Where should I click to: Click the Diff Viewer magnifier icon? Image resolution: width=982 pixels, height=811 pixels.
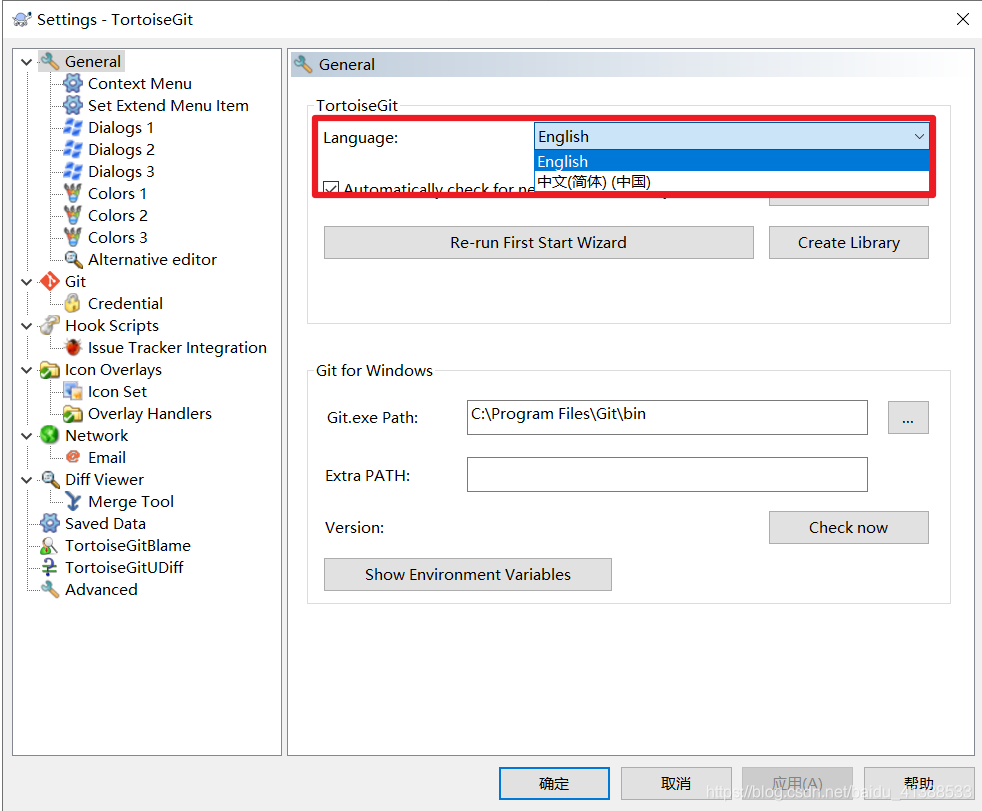[49, 479]
